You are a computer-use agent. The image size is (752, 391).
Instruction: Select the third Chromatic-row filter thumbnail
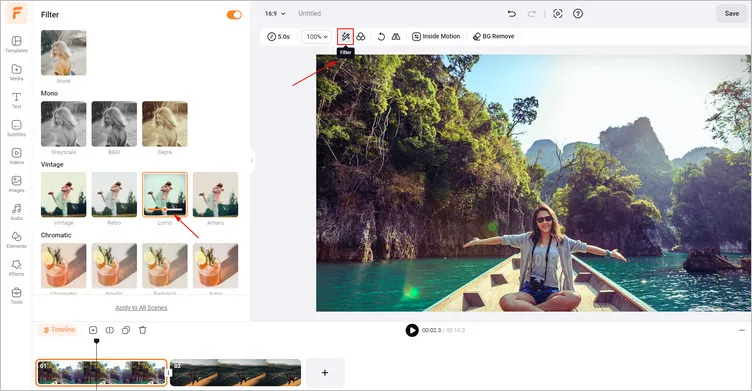click(165, 266)
